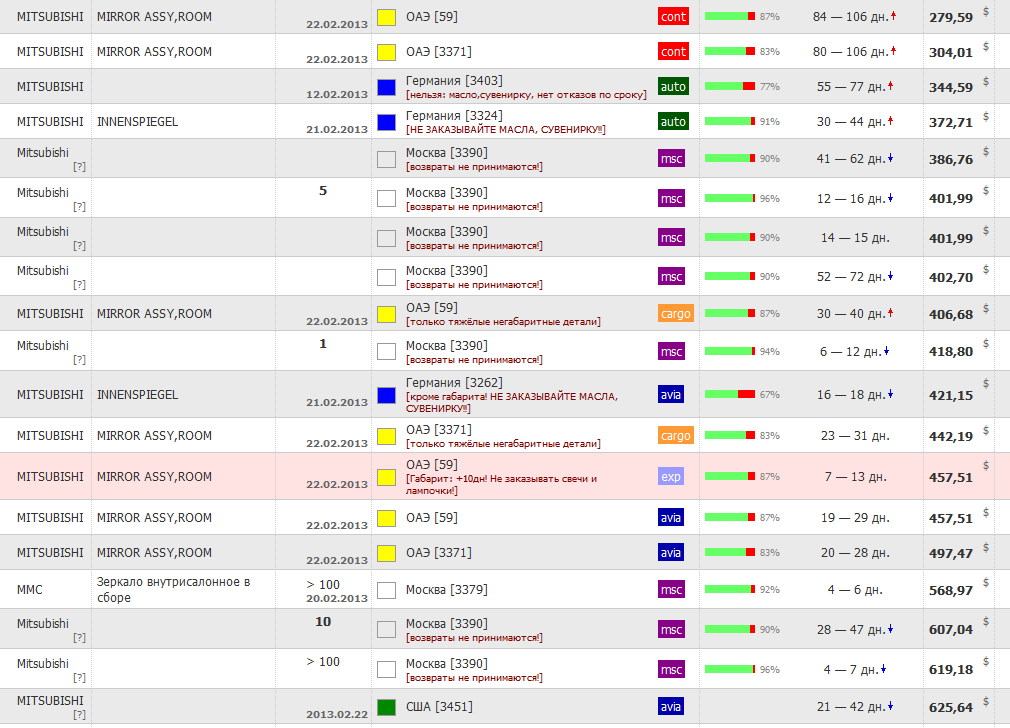
Task: Click the white square beside Москва [3379]
Action: (386, 590)
